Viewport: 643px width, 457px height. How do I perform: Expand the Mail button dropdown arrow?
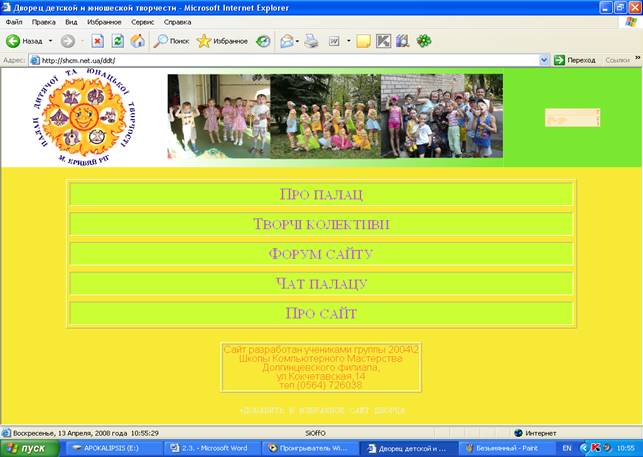297,41
